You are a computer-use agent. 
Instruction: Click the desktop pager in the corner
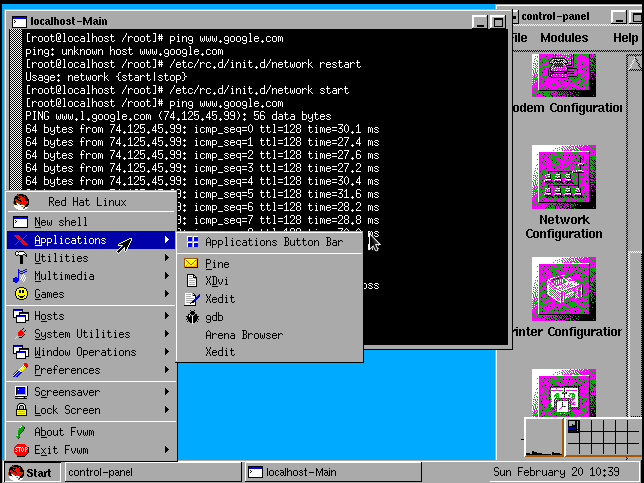click(x=582, y=438)
